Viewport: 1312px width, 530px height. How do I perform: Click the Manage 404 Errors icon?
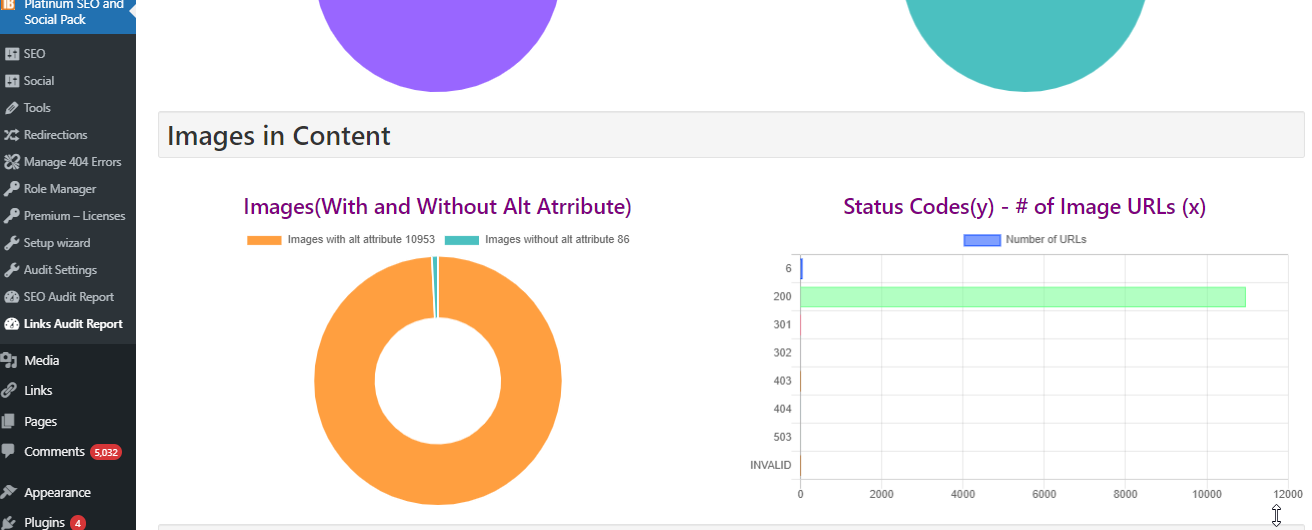click(12, 162)
